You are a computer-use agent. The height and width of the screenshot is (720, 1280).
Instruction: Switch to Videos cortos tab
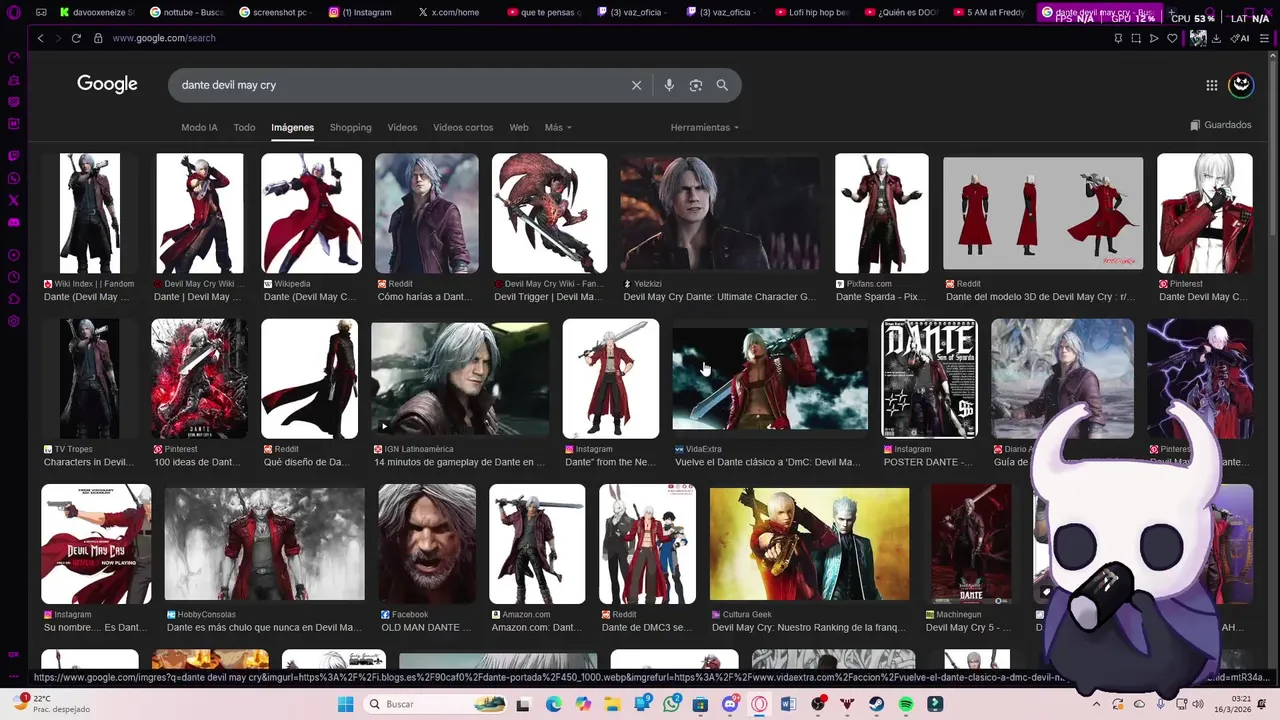point(463,128)
